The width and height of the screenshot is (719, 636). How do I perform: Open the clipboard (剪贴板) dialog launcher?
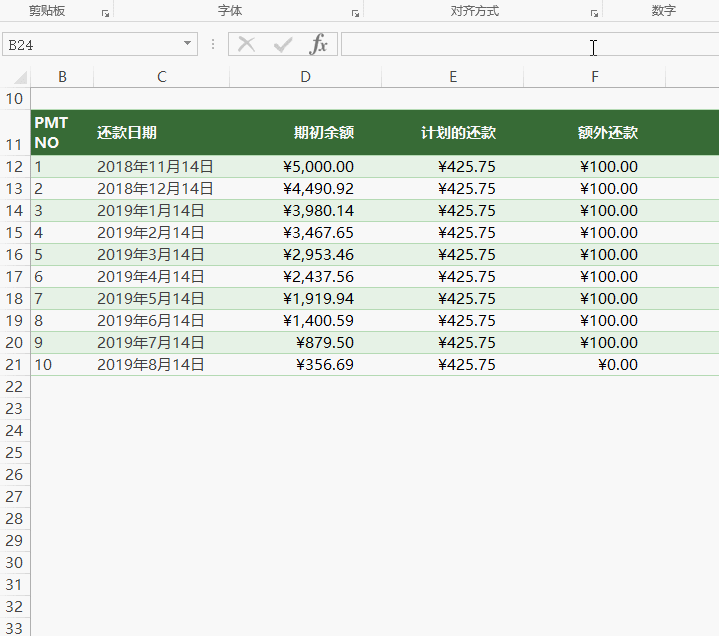point(105,14)
